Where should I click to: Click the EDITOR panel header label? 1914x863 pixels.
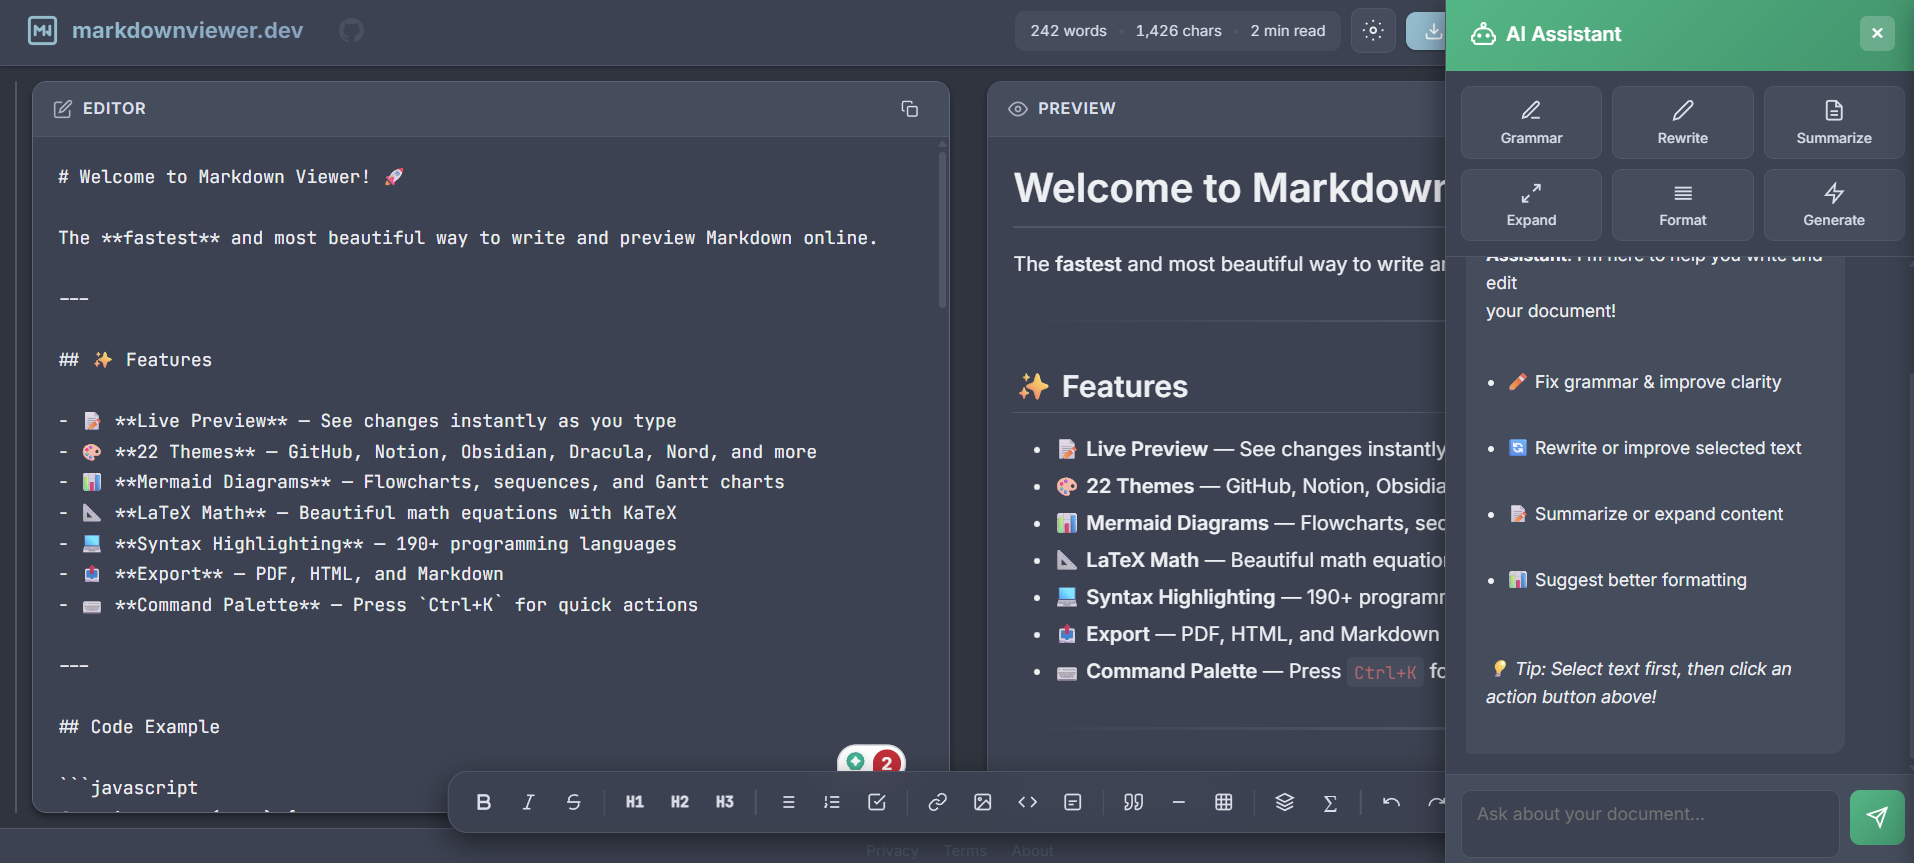click(114, 108)
